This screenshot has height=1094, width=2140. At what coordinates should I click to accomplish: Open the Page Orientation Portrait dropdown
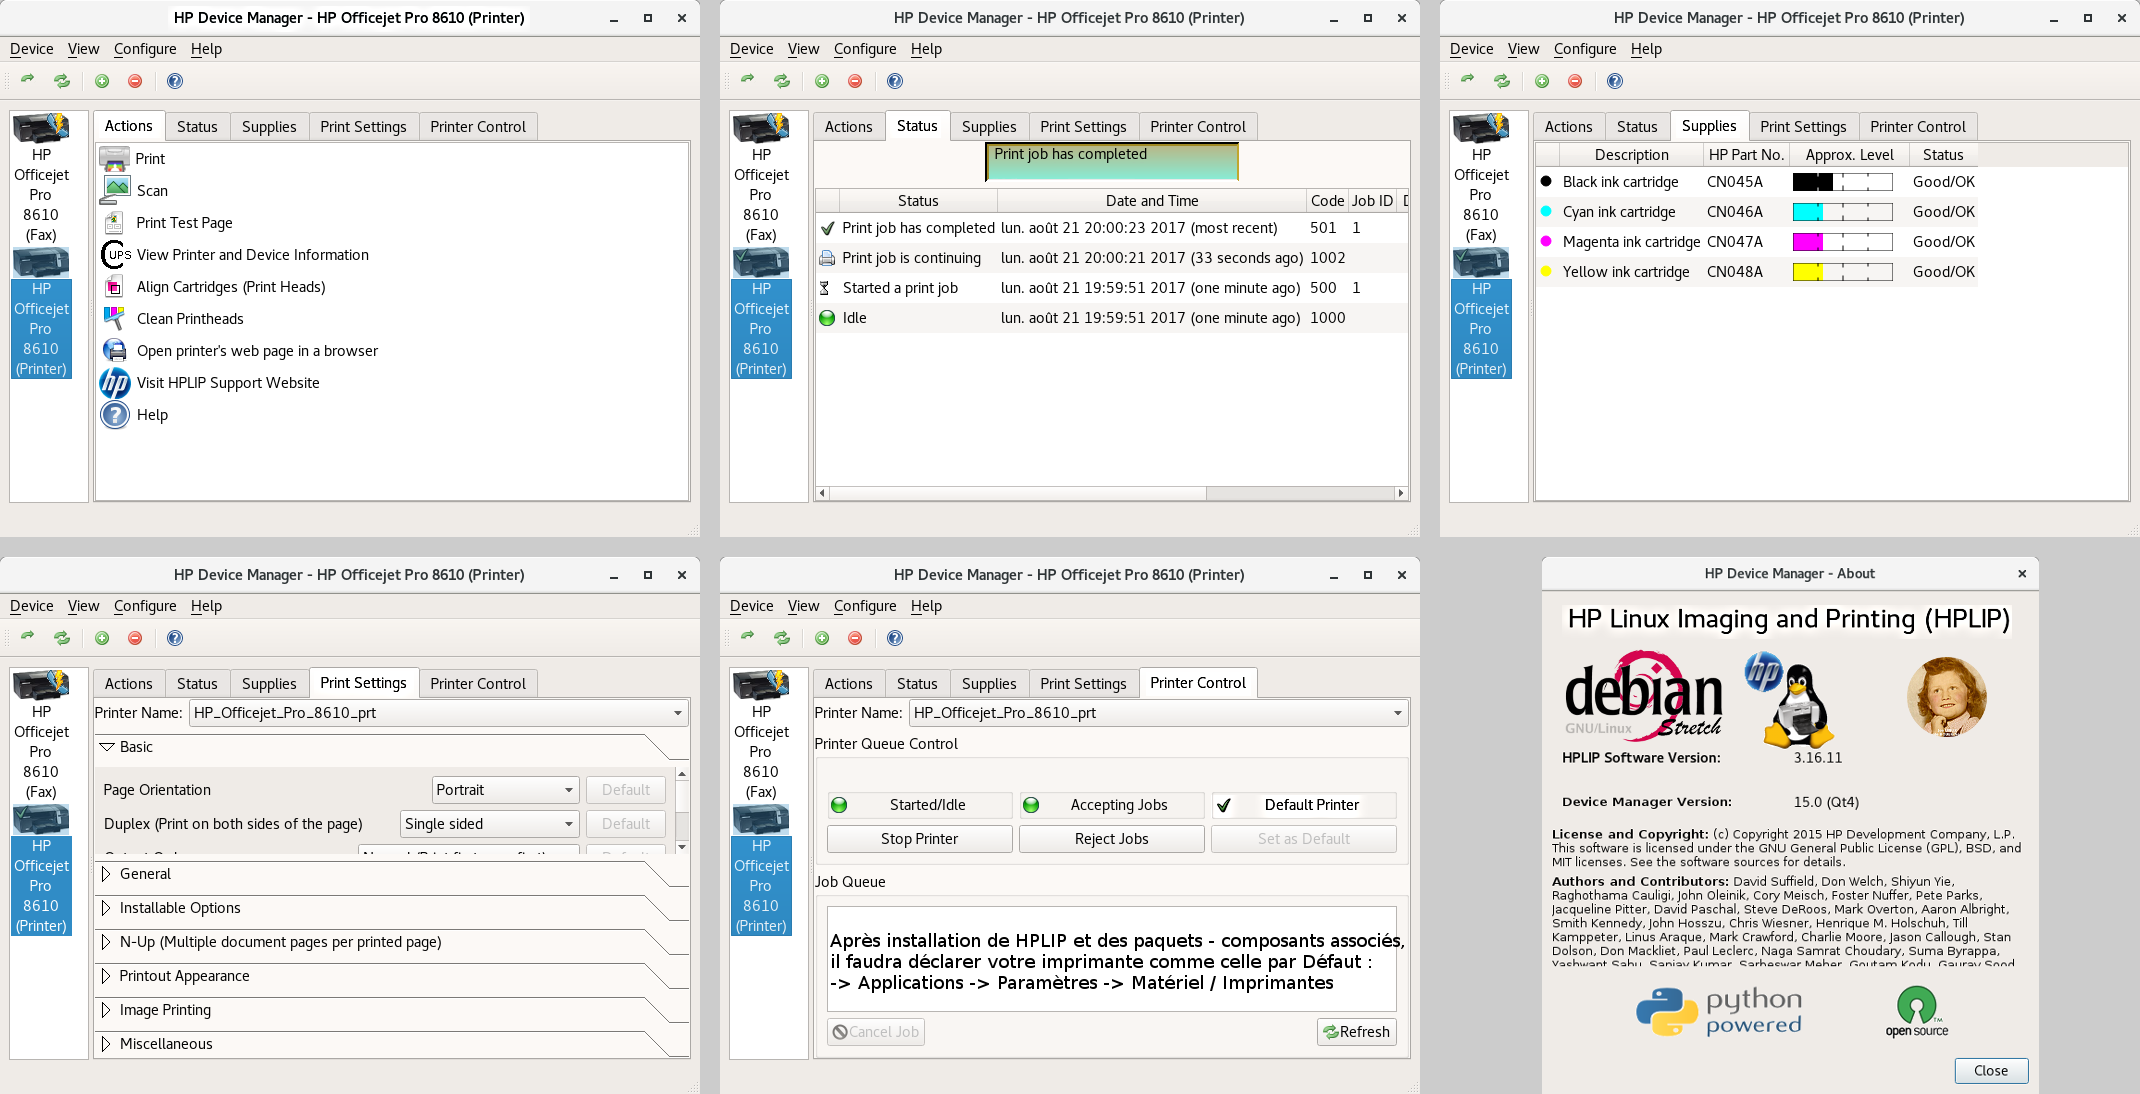pyautogui.click(x=505, y=790)
